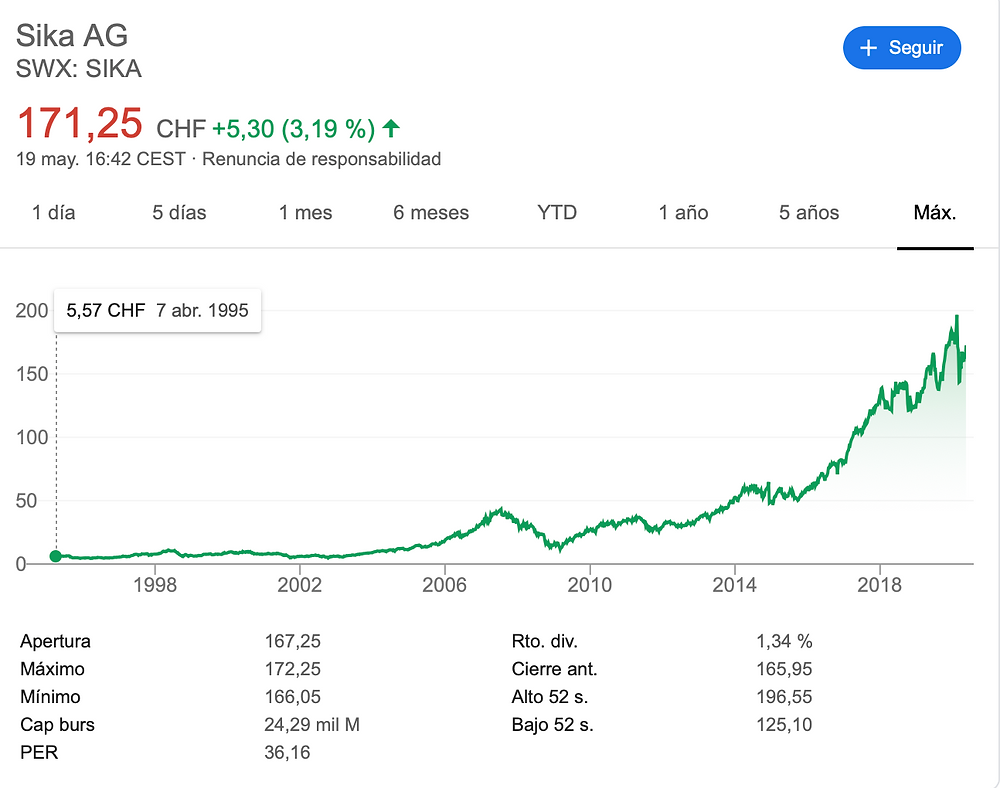Click the green data point marker on chart
This screenshot has height=788, width=1000.
click(55, 556)
